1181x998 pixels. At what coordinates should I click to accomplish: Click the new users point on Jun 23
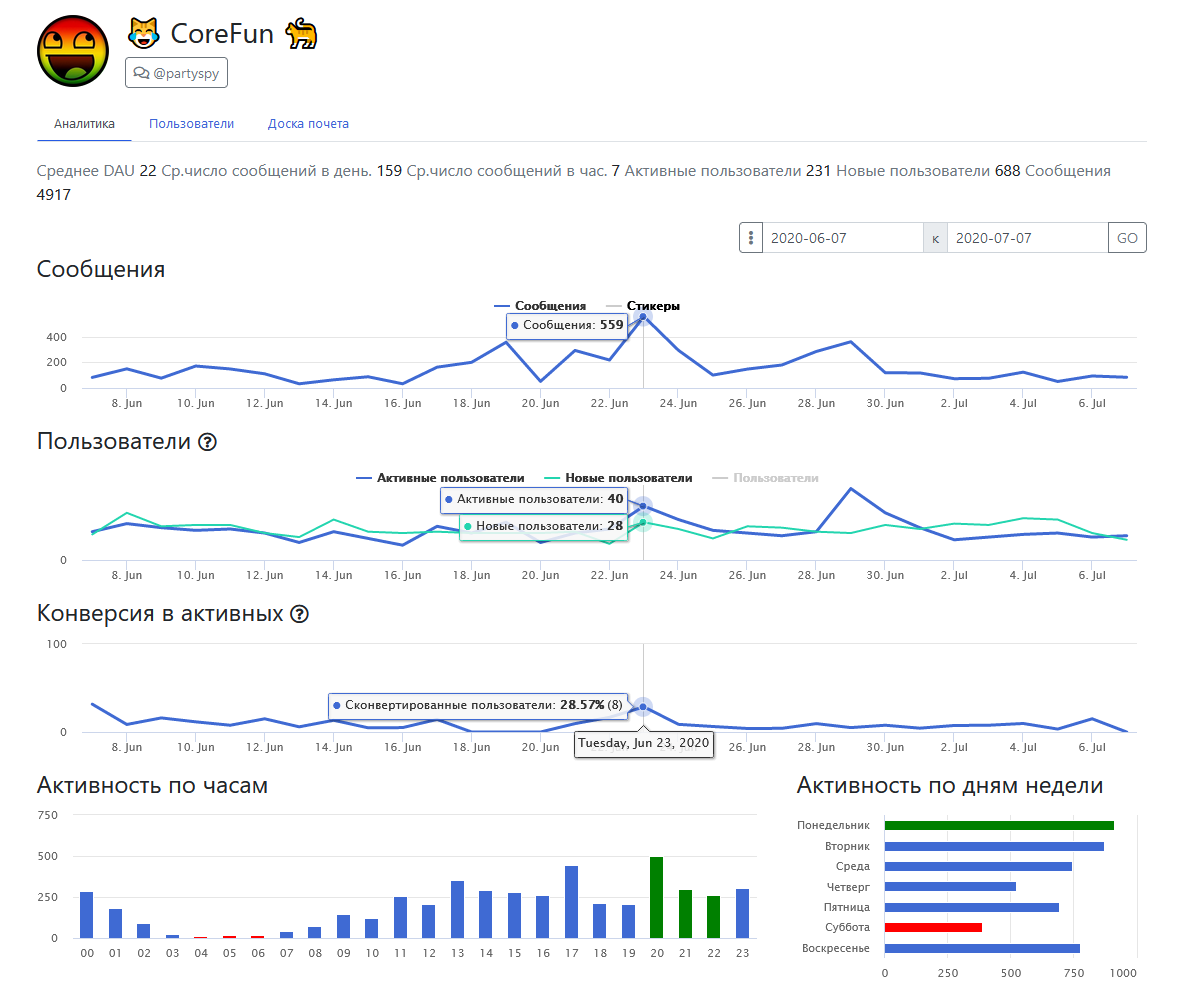tap(643, 522)
